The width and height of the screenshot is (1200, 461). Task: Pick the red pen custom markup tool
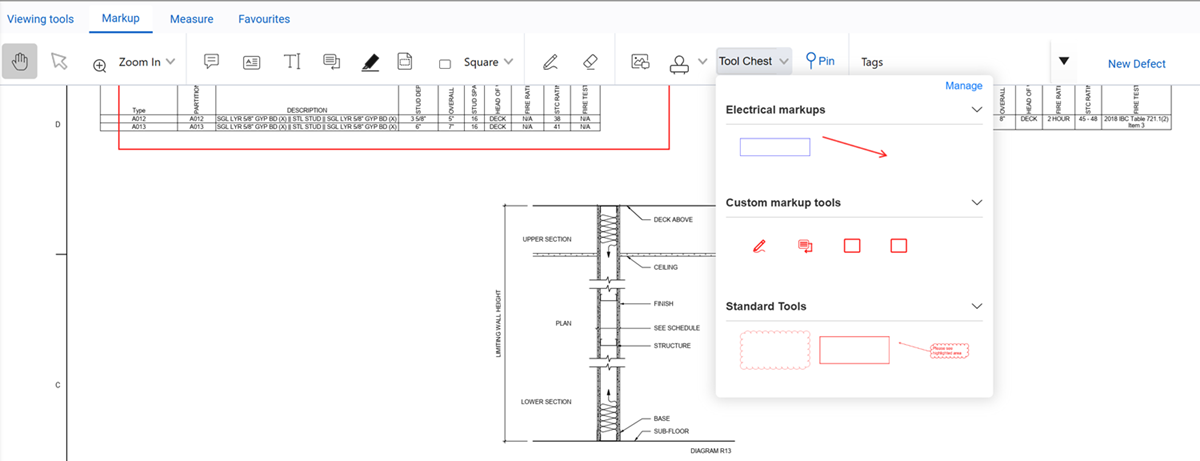click(759, 245)
